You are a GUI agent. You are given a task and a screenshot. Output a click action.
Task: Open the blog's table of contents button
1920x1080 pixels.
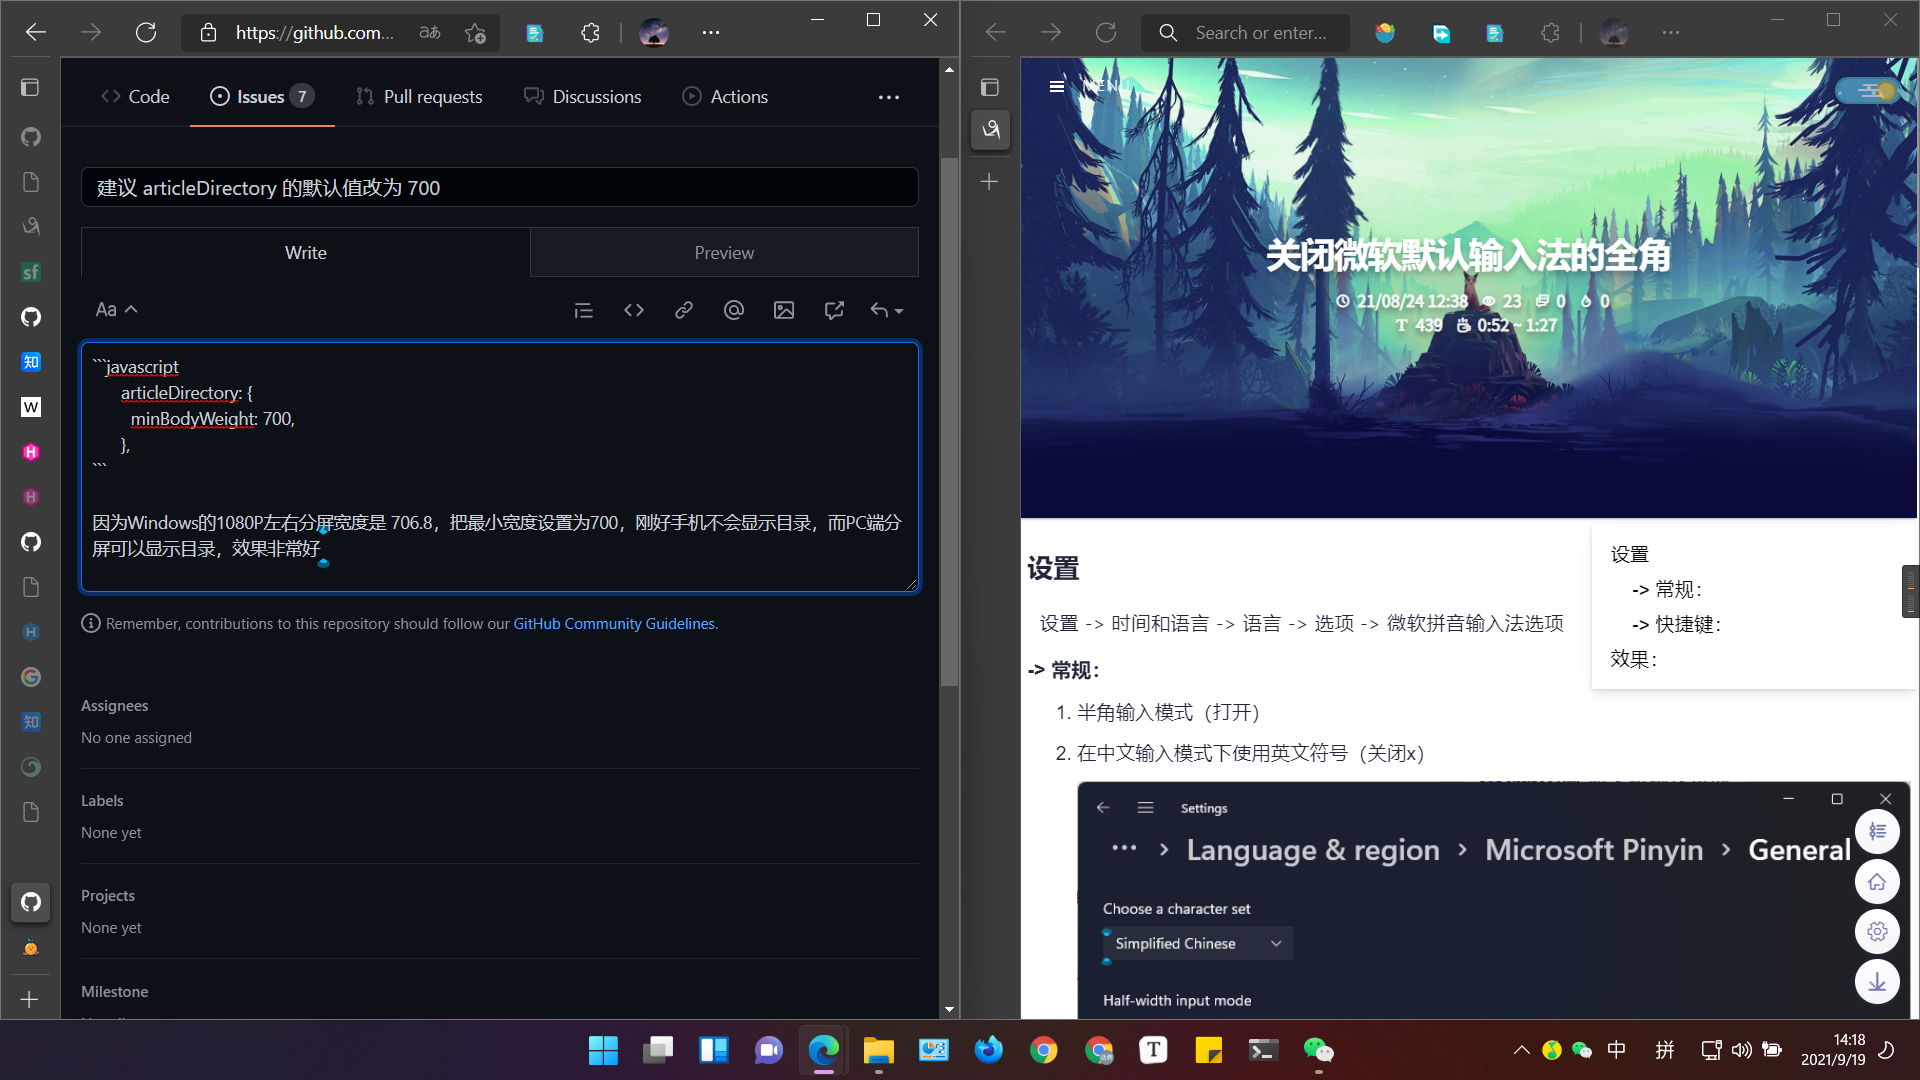click(x=1878, y=831)
